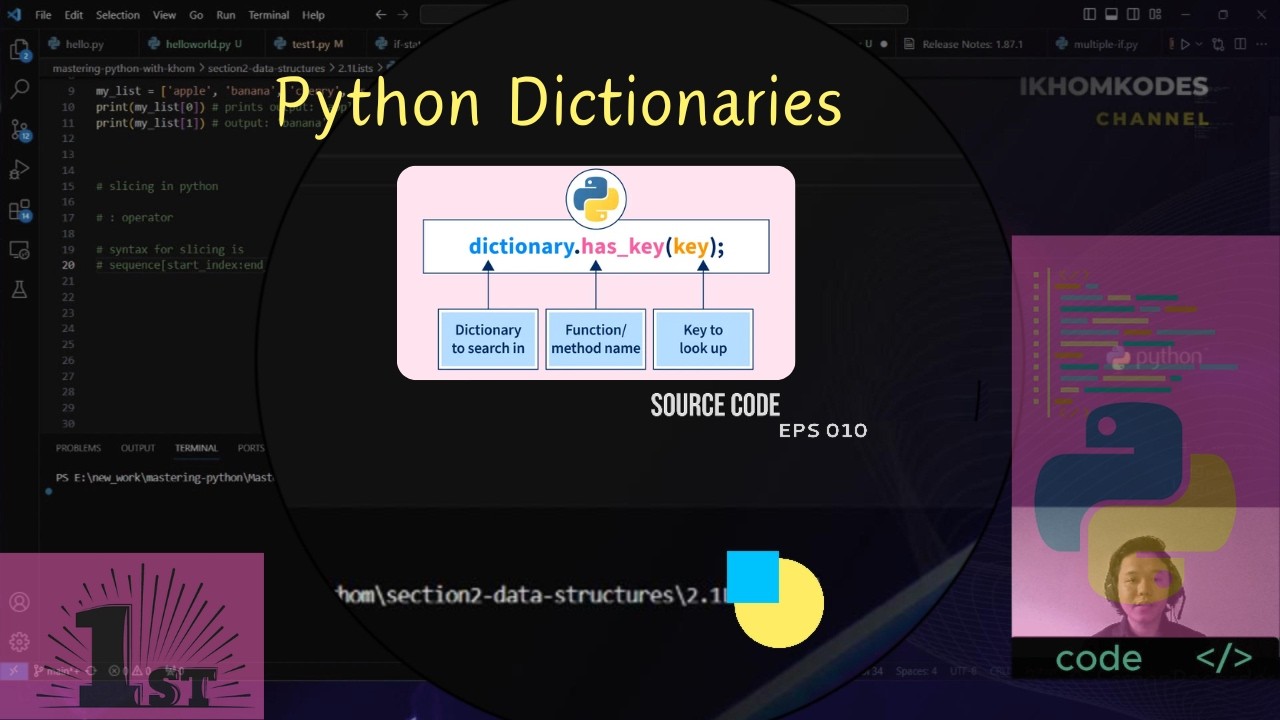Open the Testing flask view
This screenshot has width=1280, height=720.
[19, 289]
